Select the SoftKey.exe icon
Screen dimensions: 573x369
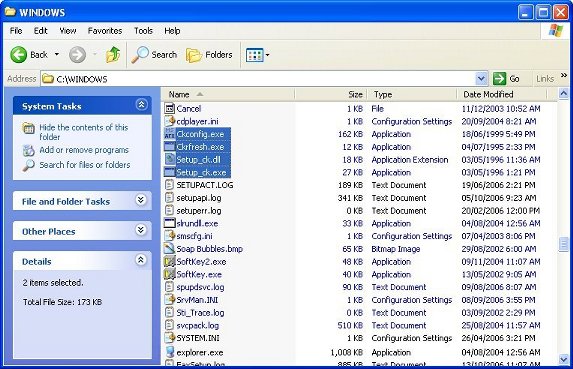click(x=170, y=274)
